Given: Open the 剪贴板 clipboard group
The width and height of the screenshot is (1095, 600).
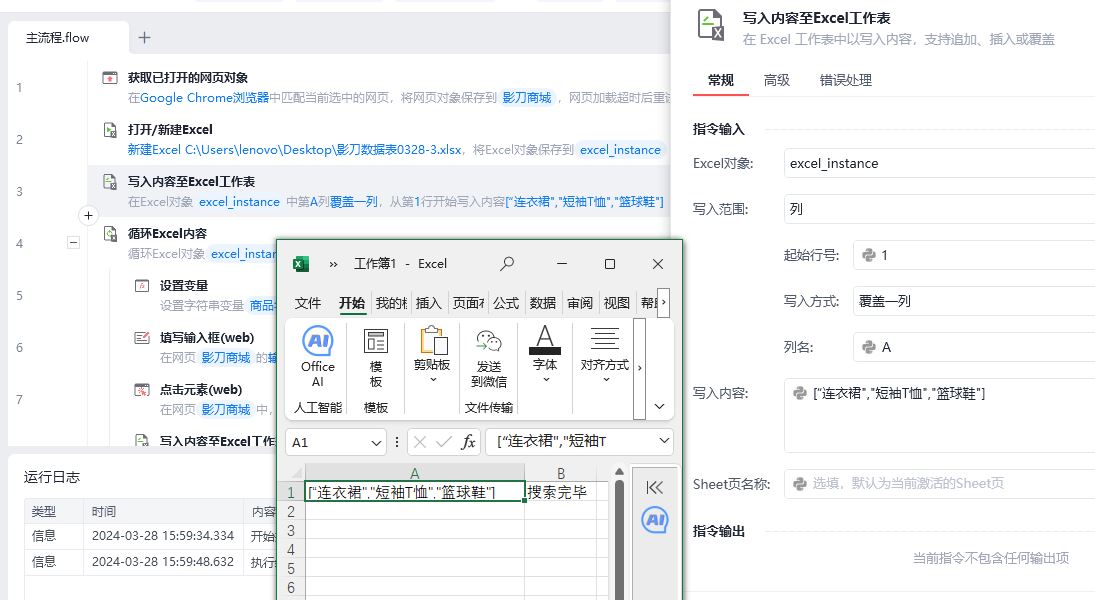Looking at the screenshot, I should pyautogui.click(x=432, y=355).
